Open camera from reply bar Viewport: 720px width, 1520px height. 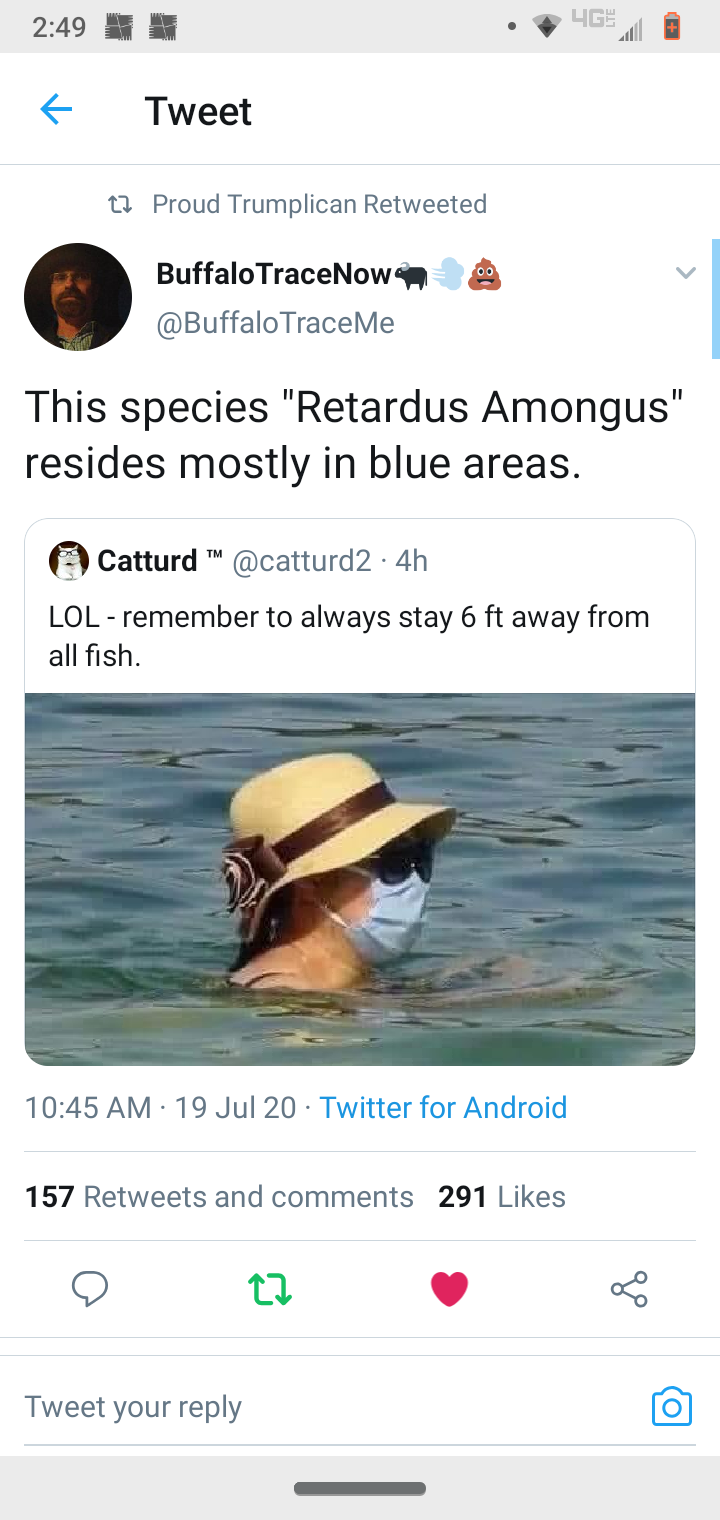coord(671,1406)
